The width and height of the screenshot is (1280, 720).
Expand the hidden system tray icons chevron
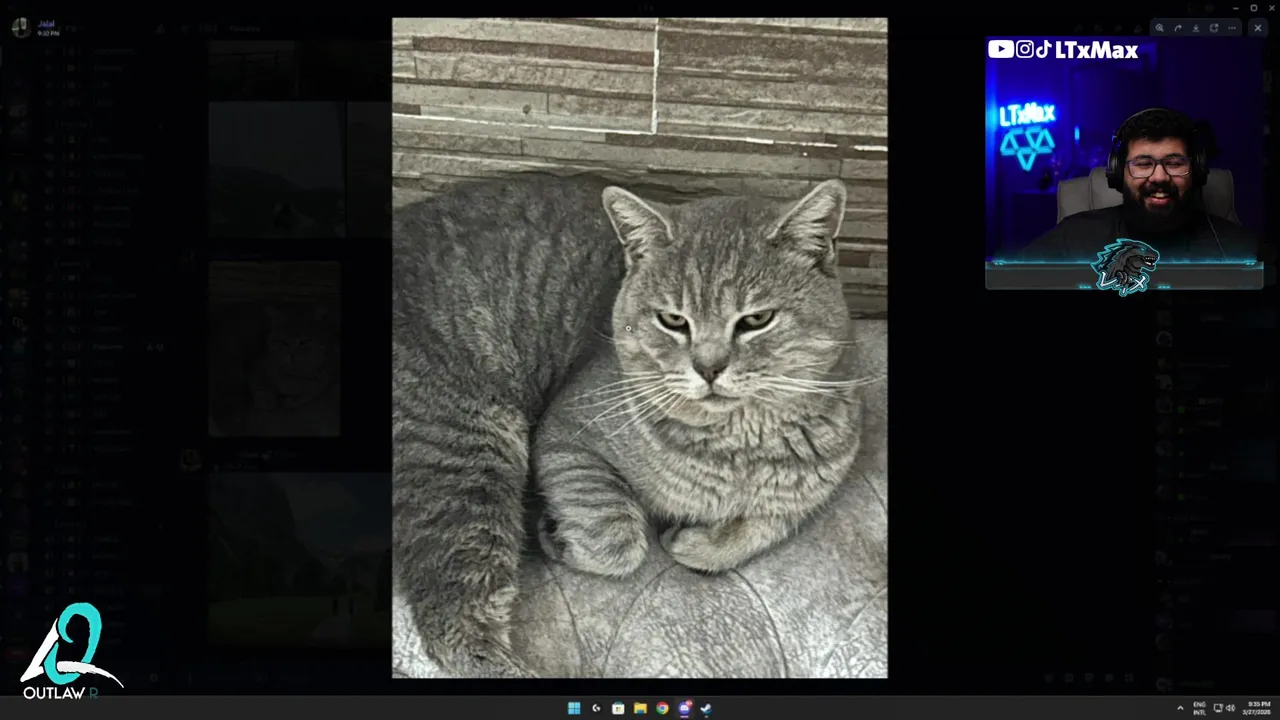pos(1180,708)
